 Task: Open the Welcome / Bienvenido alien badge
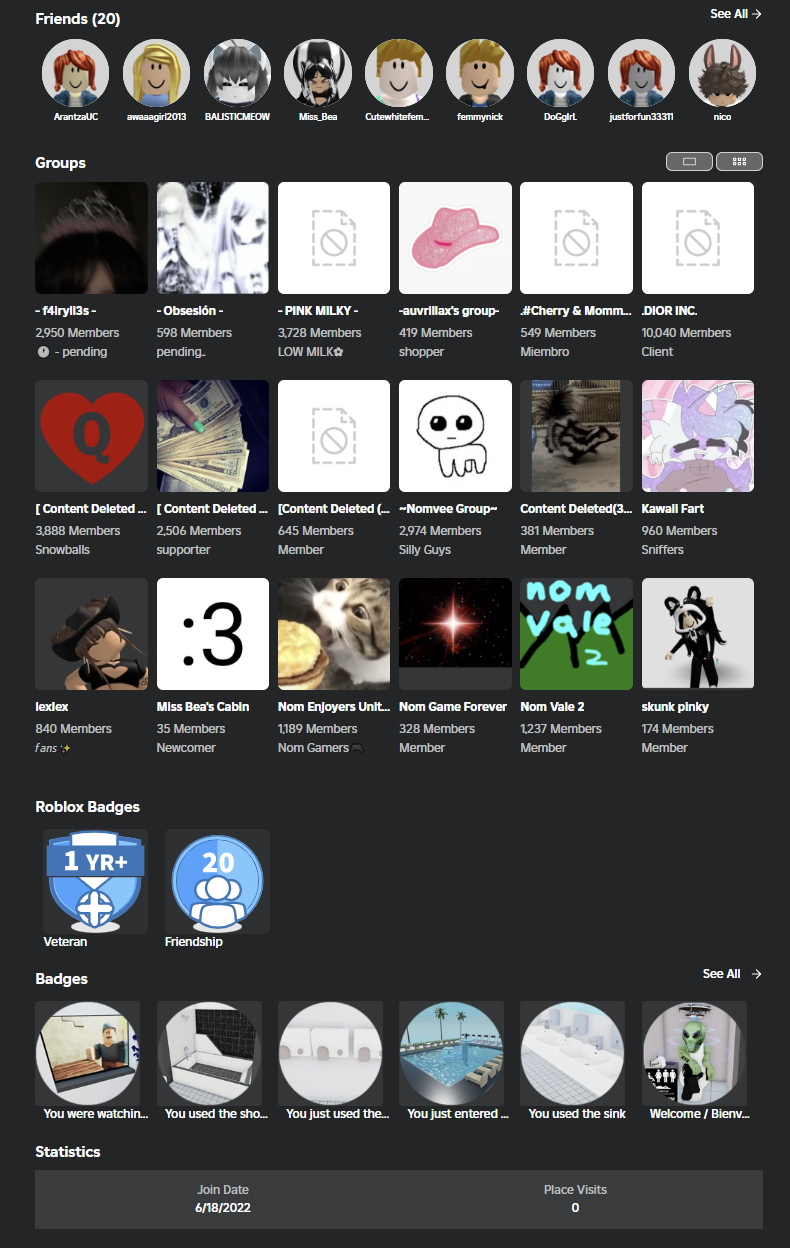[x=694, y=1061]
